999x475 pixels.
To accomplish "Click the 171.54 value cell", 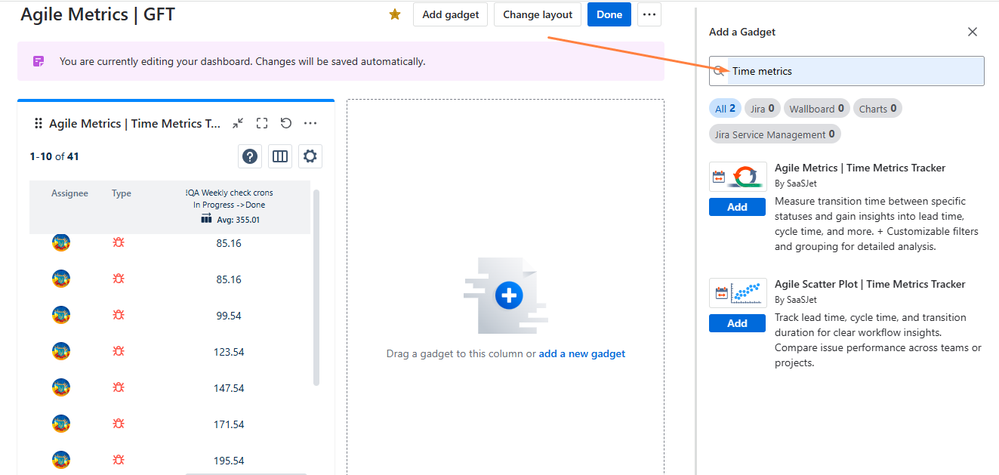I will 229,425.
